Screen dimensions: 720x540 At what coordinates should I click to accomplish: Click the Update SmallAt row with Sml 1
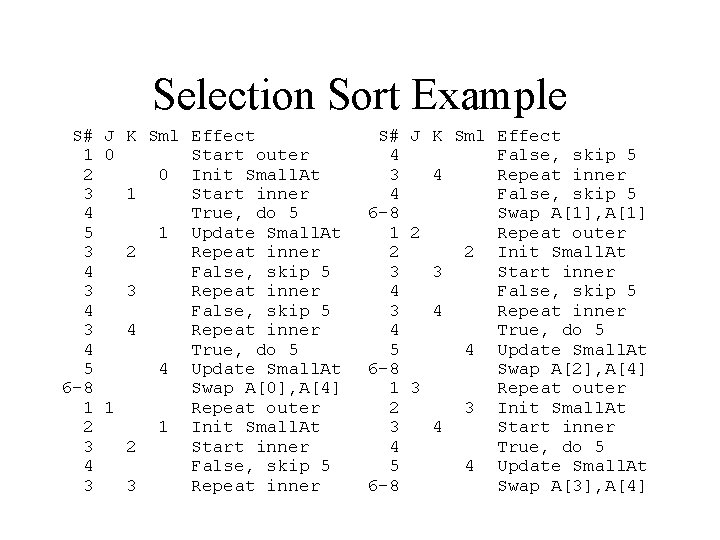212,233
